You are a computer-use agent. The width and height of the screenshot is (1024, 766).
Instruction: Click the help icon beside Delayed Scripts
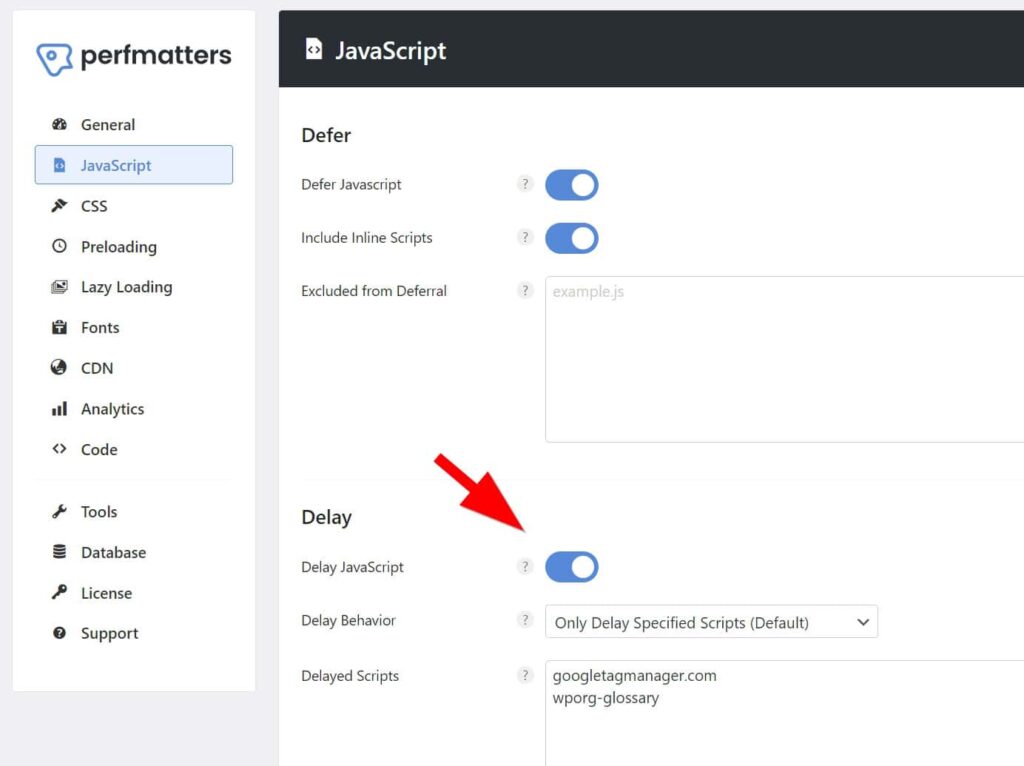(525, 676)
